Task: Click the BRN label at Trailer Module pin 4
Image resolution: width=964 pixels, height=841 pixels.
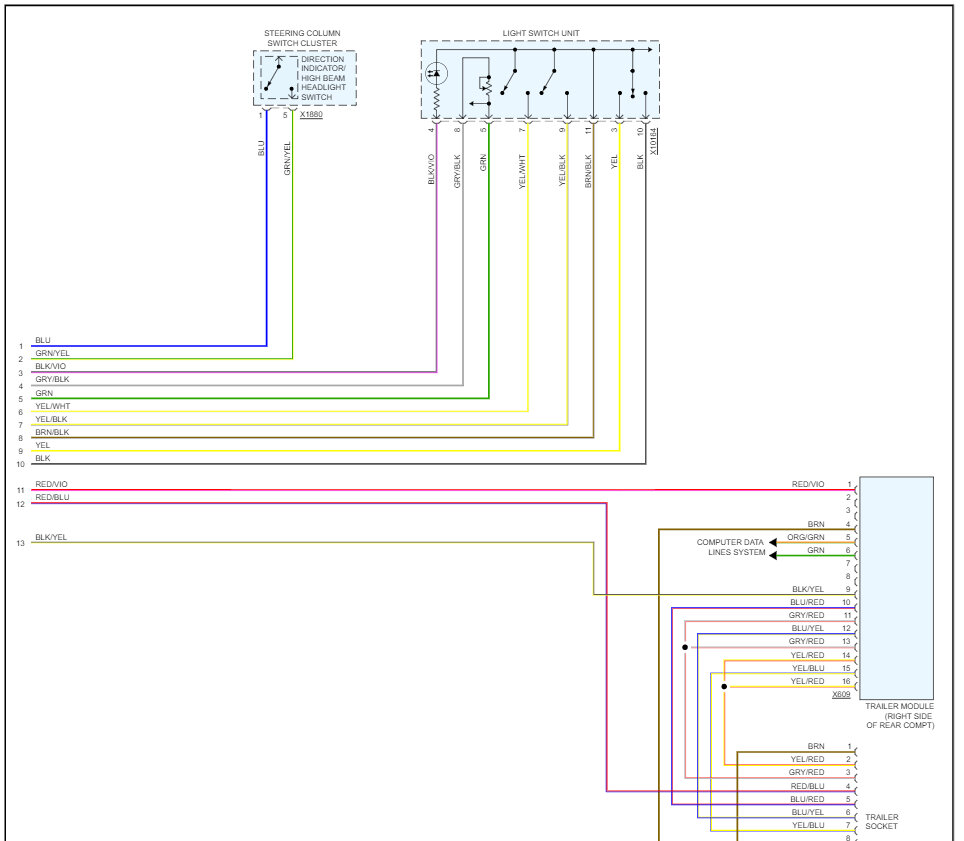Action: click(816, 524)
